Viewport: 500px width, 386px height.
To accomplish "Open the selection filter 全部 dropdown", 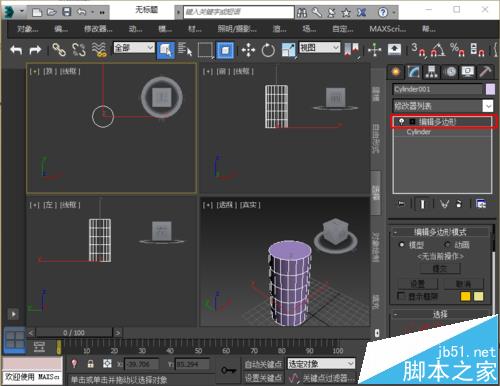I will pos(134,48).
